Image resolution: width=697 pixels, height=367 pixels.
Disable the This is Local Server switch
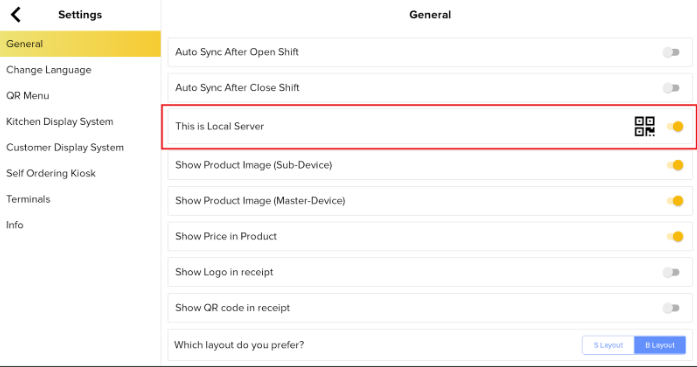click(675, 127)
